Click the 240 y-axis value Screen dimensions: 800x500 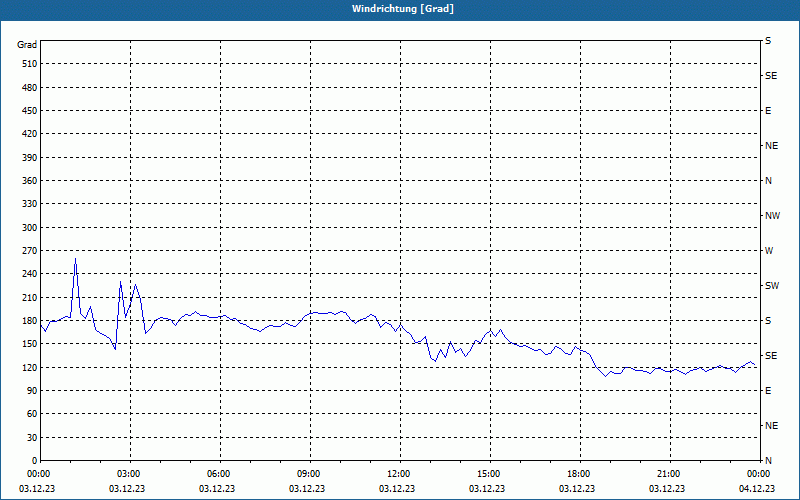(30, 274)
